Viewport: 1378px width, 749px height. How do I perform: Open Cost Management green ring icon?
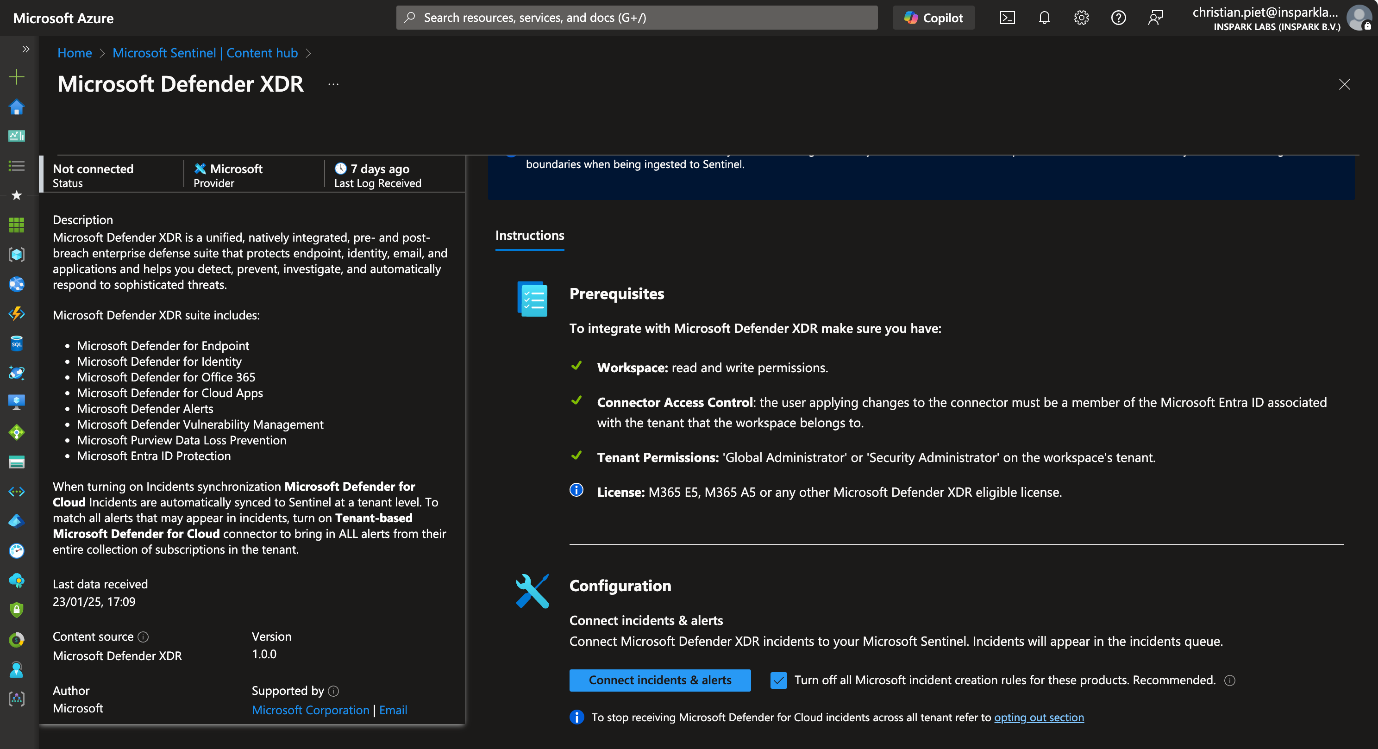coord(16,639)
